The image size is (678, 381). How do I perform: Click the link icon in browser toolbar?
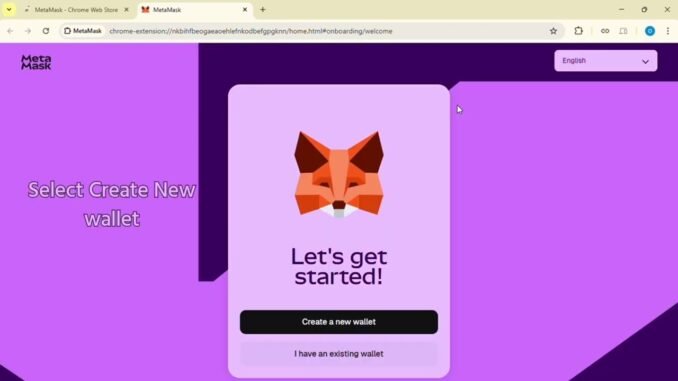(x=605, y=31)
